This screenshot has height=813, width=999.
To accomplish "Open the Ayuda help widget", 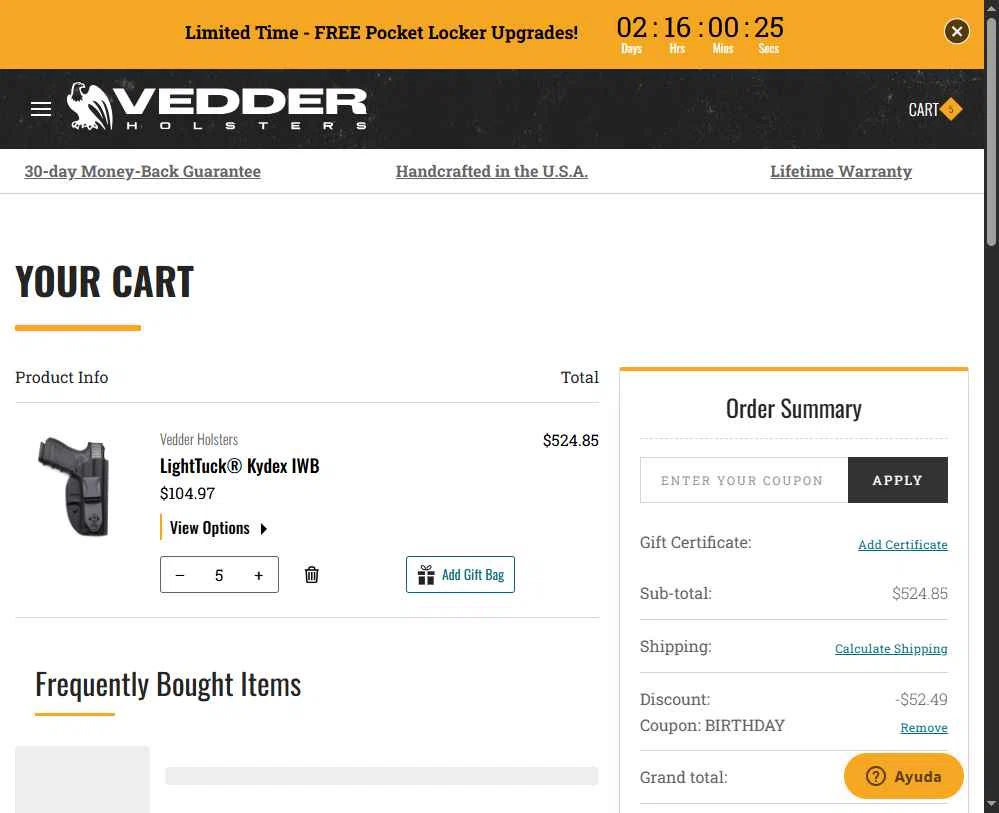I will coord(903,776).
